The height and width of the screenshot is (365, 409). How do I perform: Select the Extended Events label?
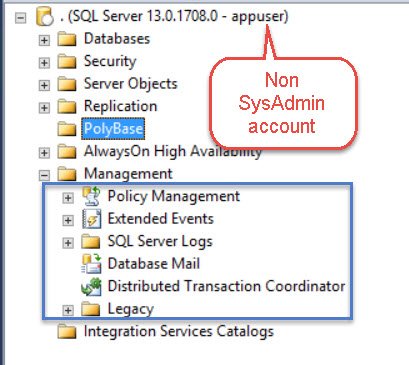pyautogui.click(x=161, y=219)
